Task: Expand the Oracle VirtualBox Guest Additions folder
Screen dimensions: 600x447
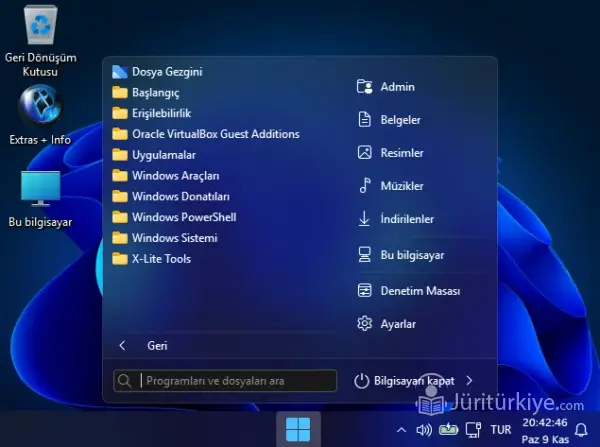Action: click(215, 134)
